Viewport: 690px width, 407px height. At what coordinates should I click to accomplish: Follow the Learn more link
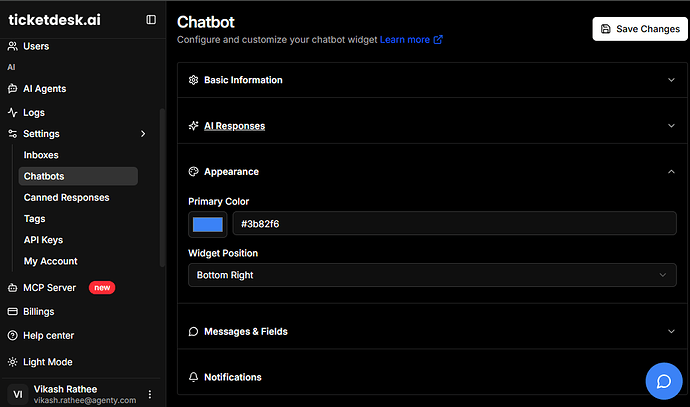pyautogui.click(x=405, y=40)
